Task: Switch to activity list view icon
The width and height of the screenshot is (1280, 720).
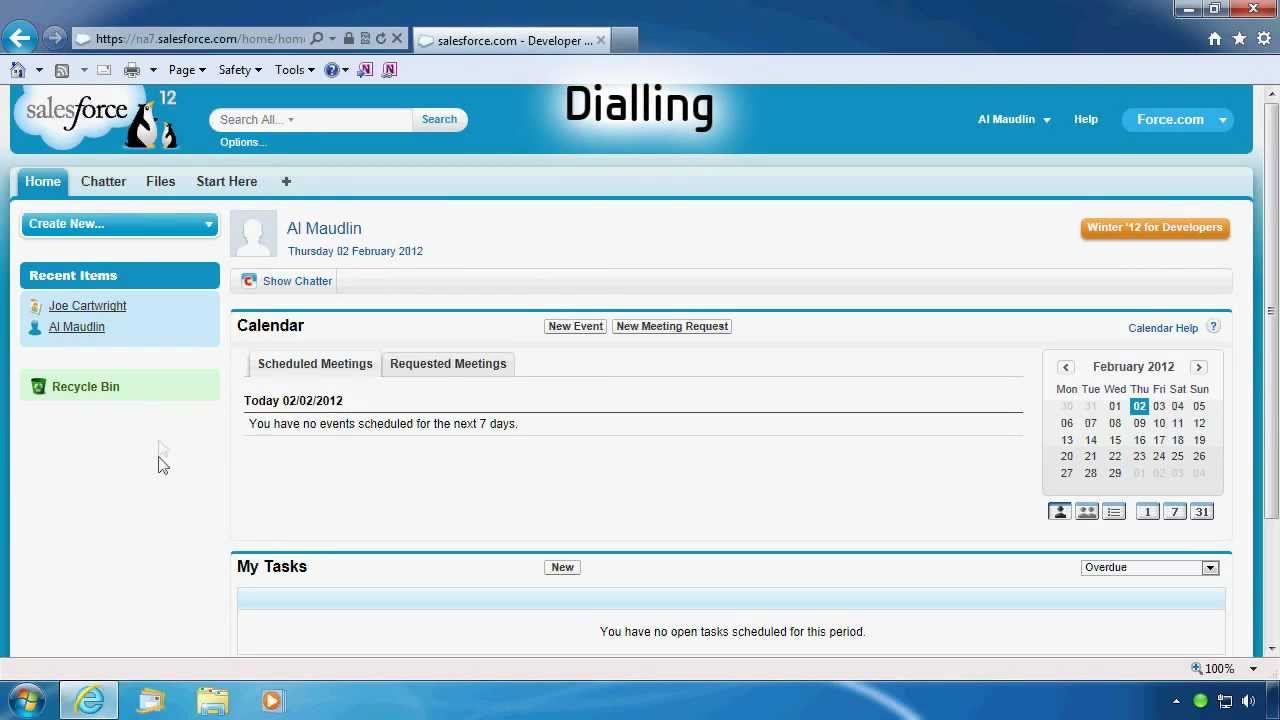Action: coord(1114,512)
